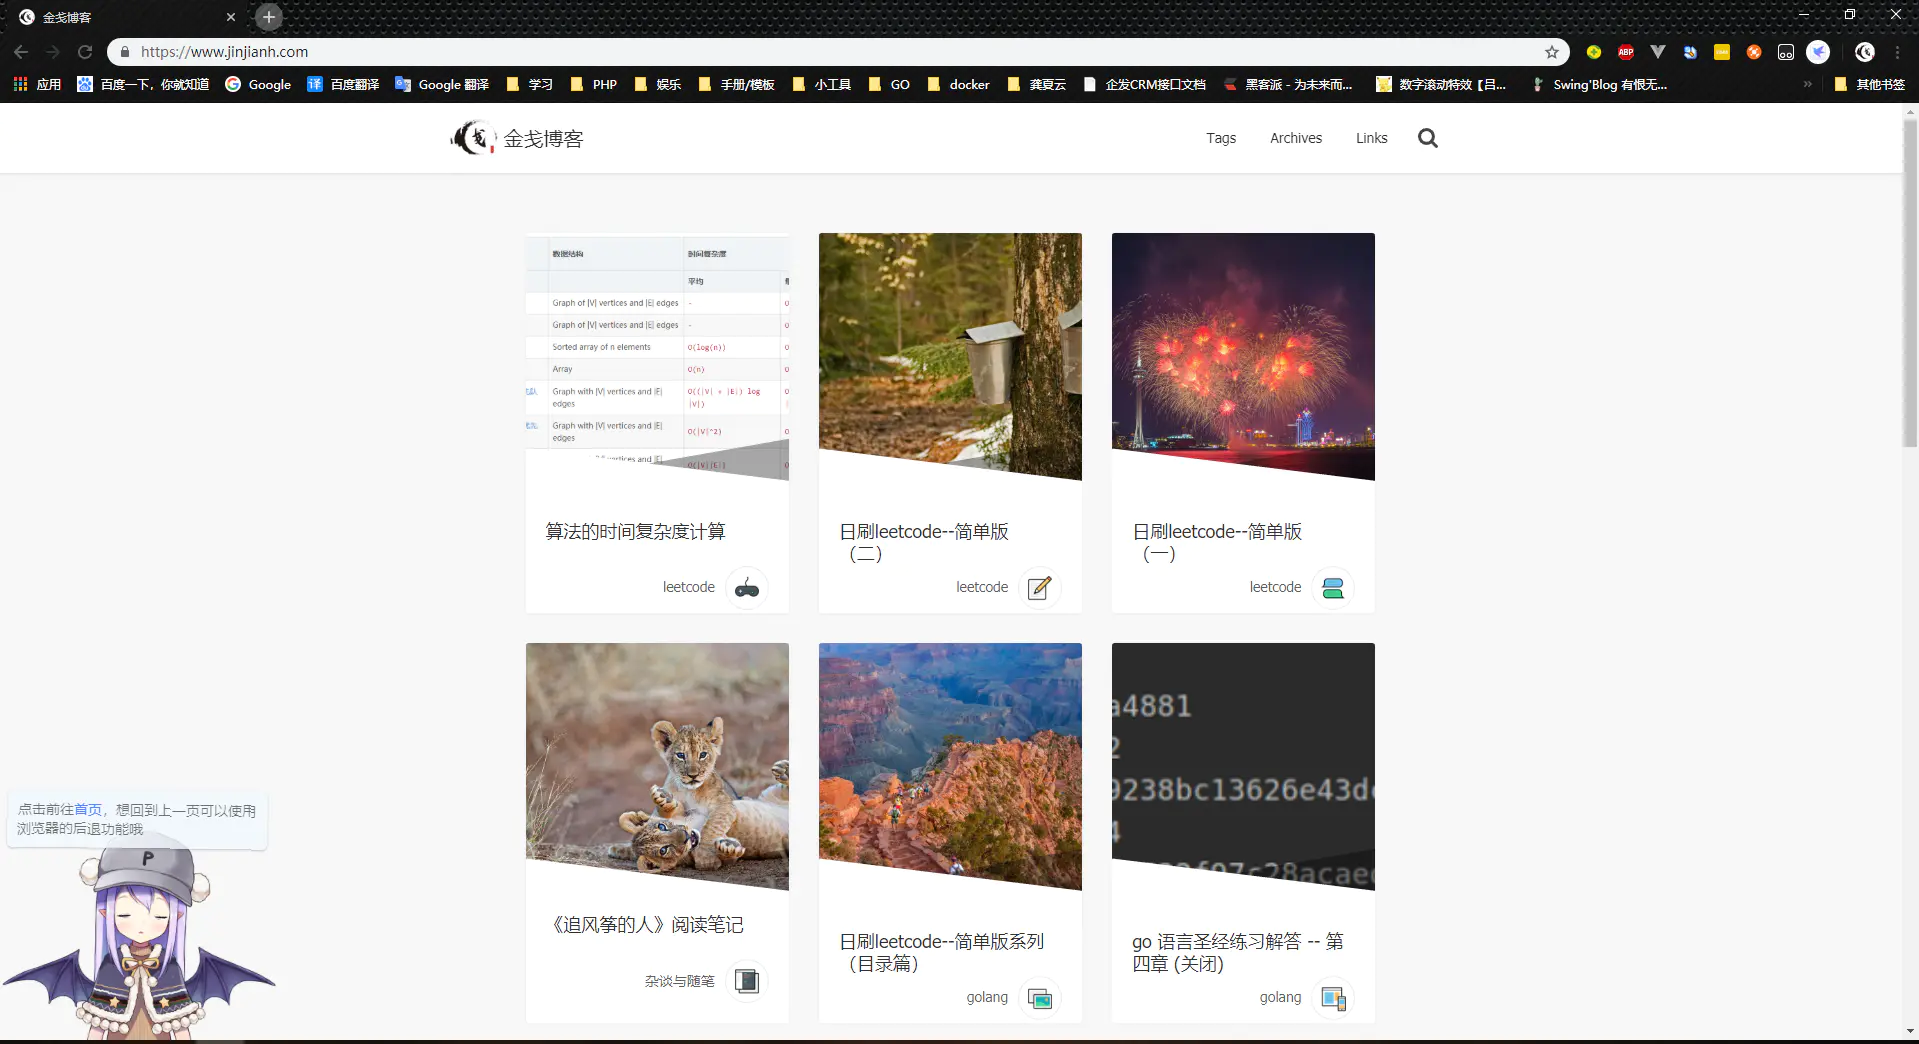Open the post 日刷leetcode--简单版（二）
1919x1044 pixels.
click(924, 542)
